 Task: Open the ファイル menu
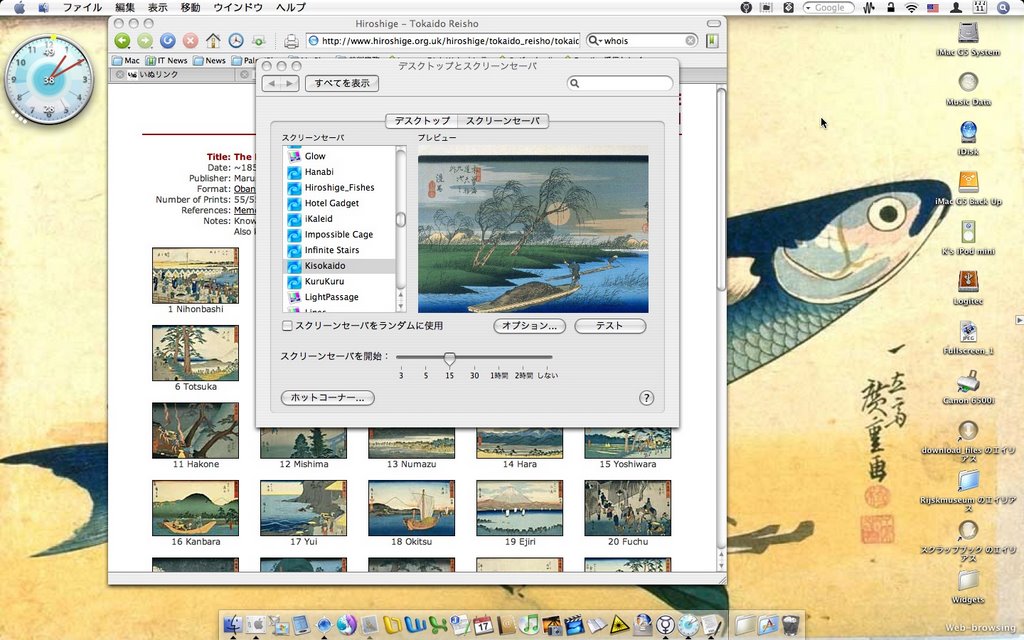tap(82, 7)
